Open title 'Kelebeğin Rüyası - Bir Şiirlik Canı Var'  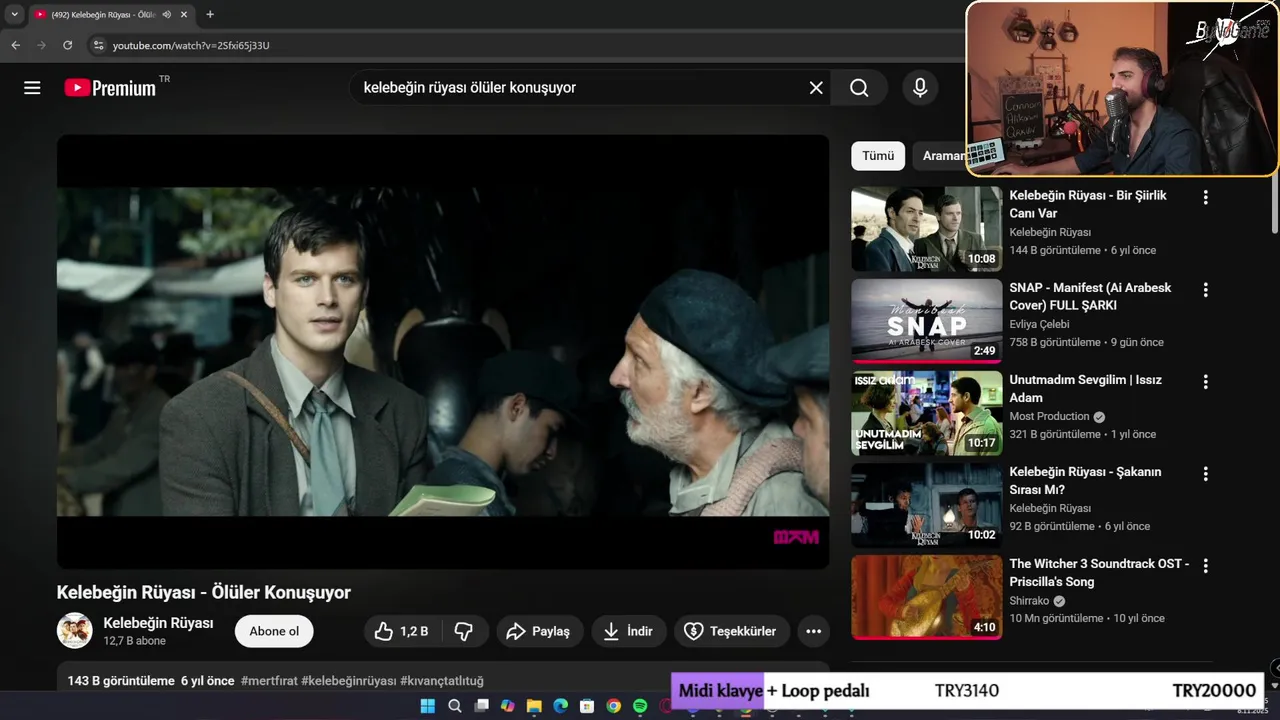(1088, 204)
